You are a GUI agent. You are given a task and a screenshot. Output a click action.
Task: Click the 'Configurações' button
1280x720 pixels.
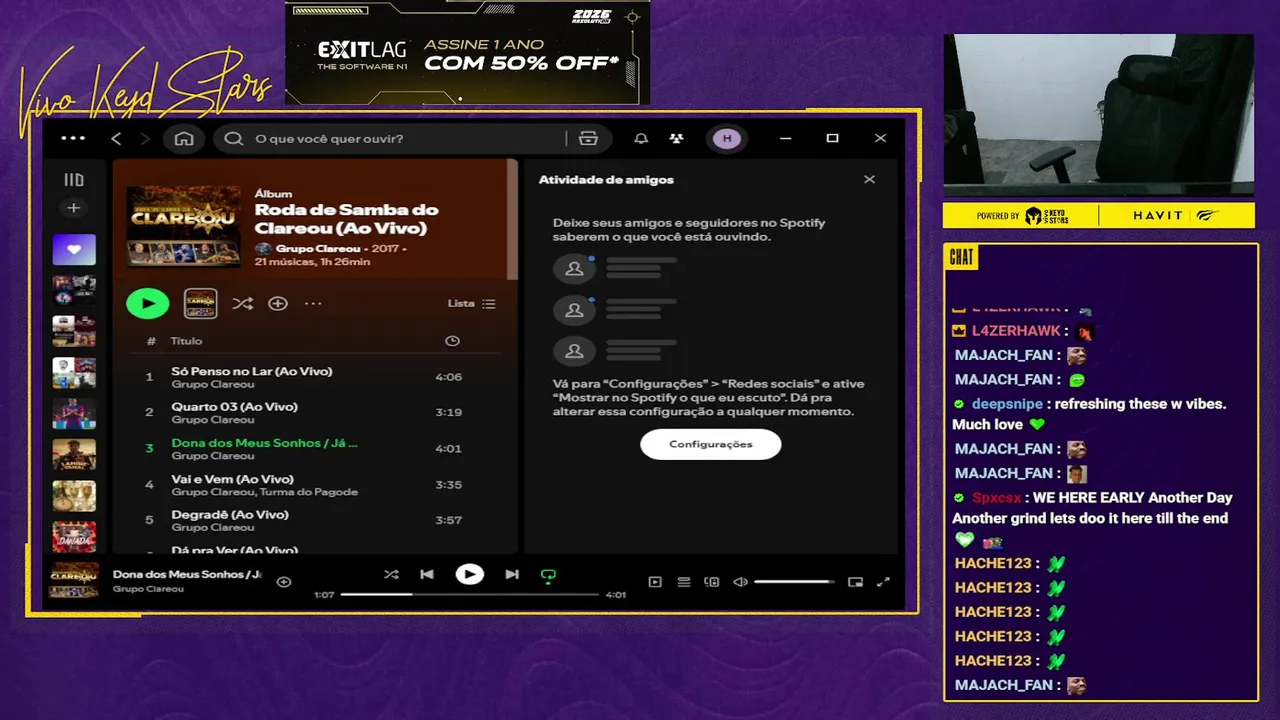pos(711,444)
